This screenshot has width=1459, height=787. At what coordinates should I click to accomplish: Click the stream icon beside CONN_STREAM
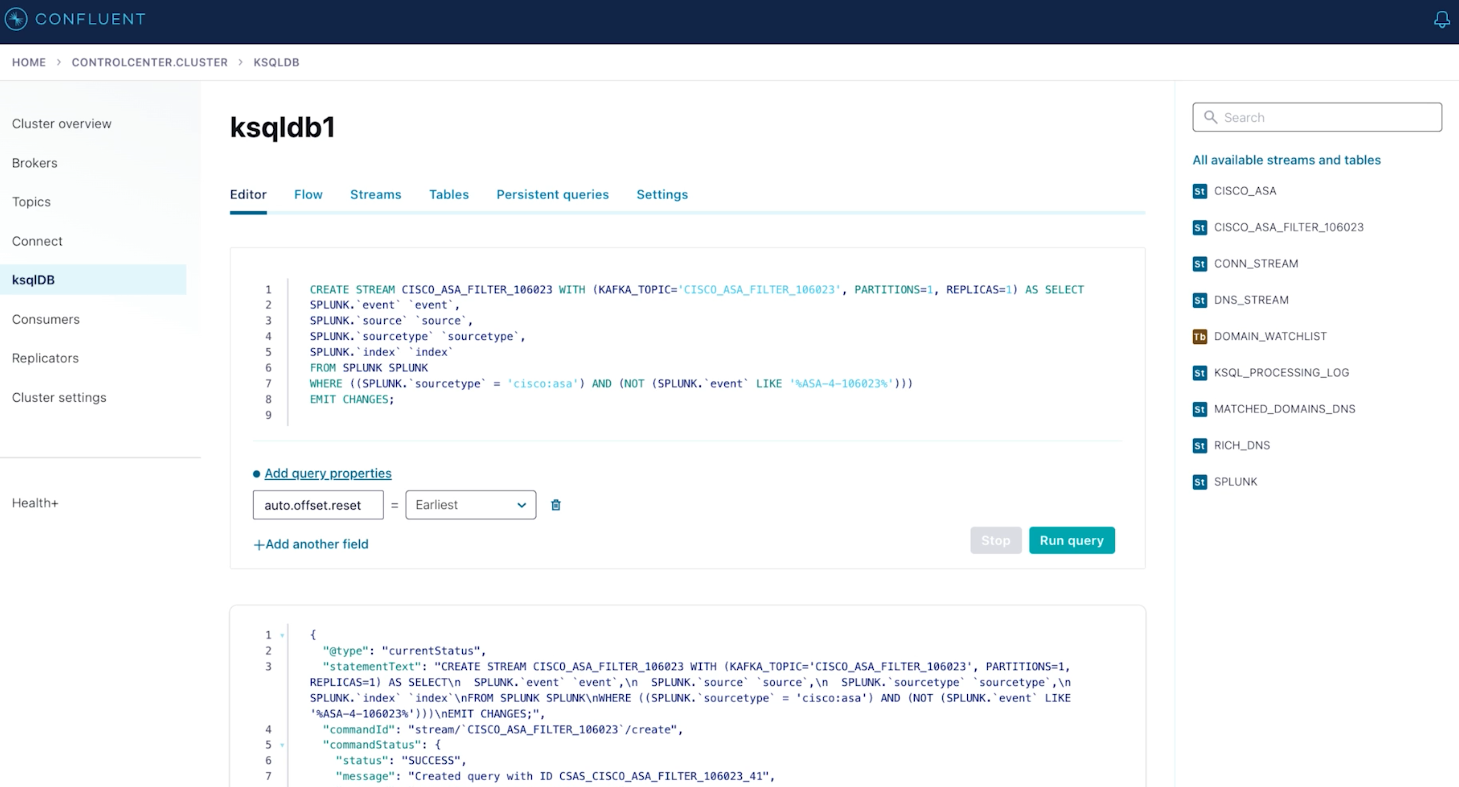tap(1200, 264)
